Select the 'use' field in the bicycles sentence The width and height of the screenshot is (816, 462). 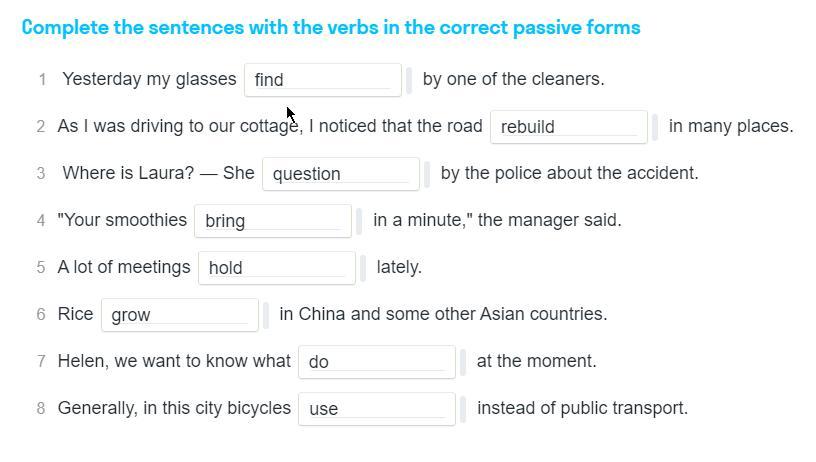(x=376, y=409)
